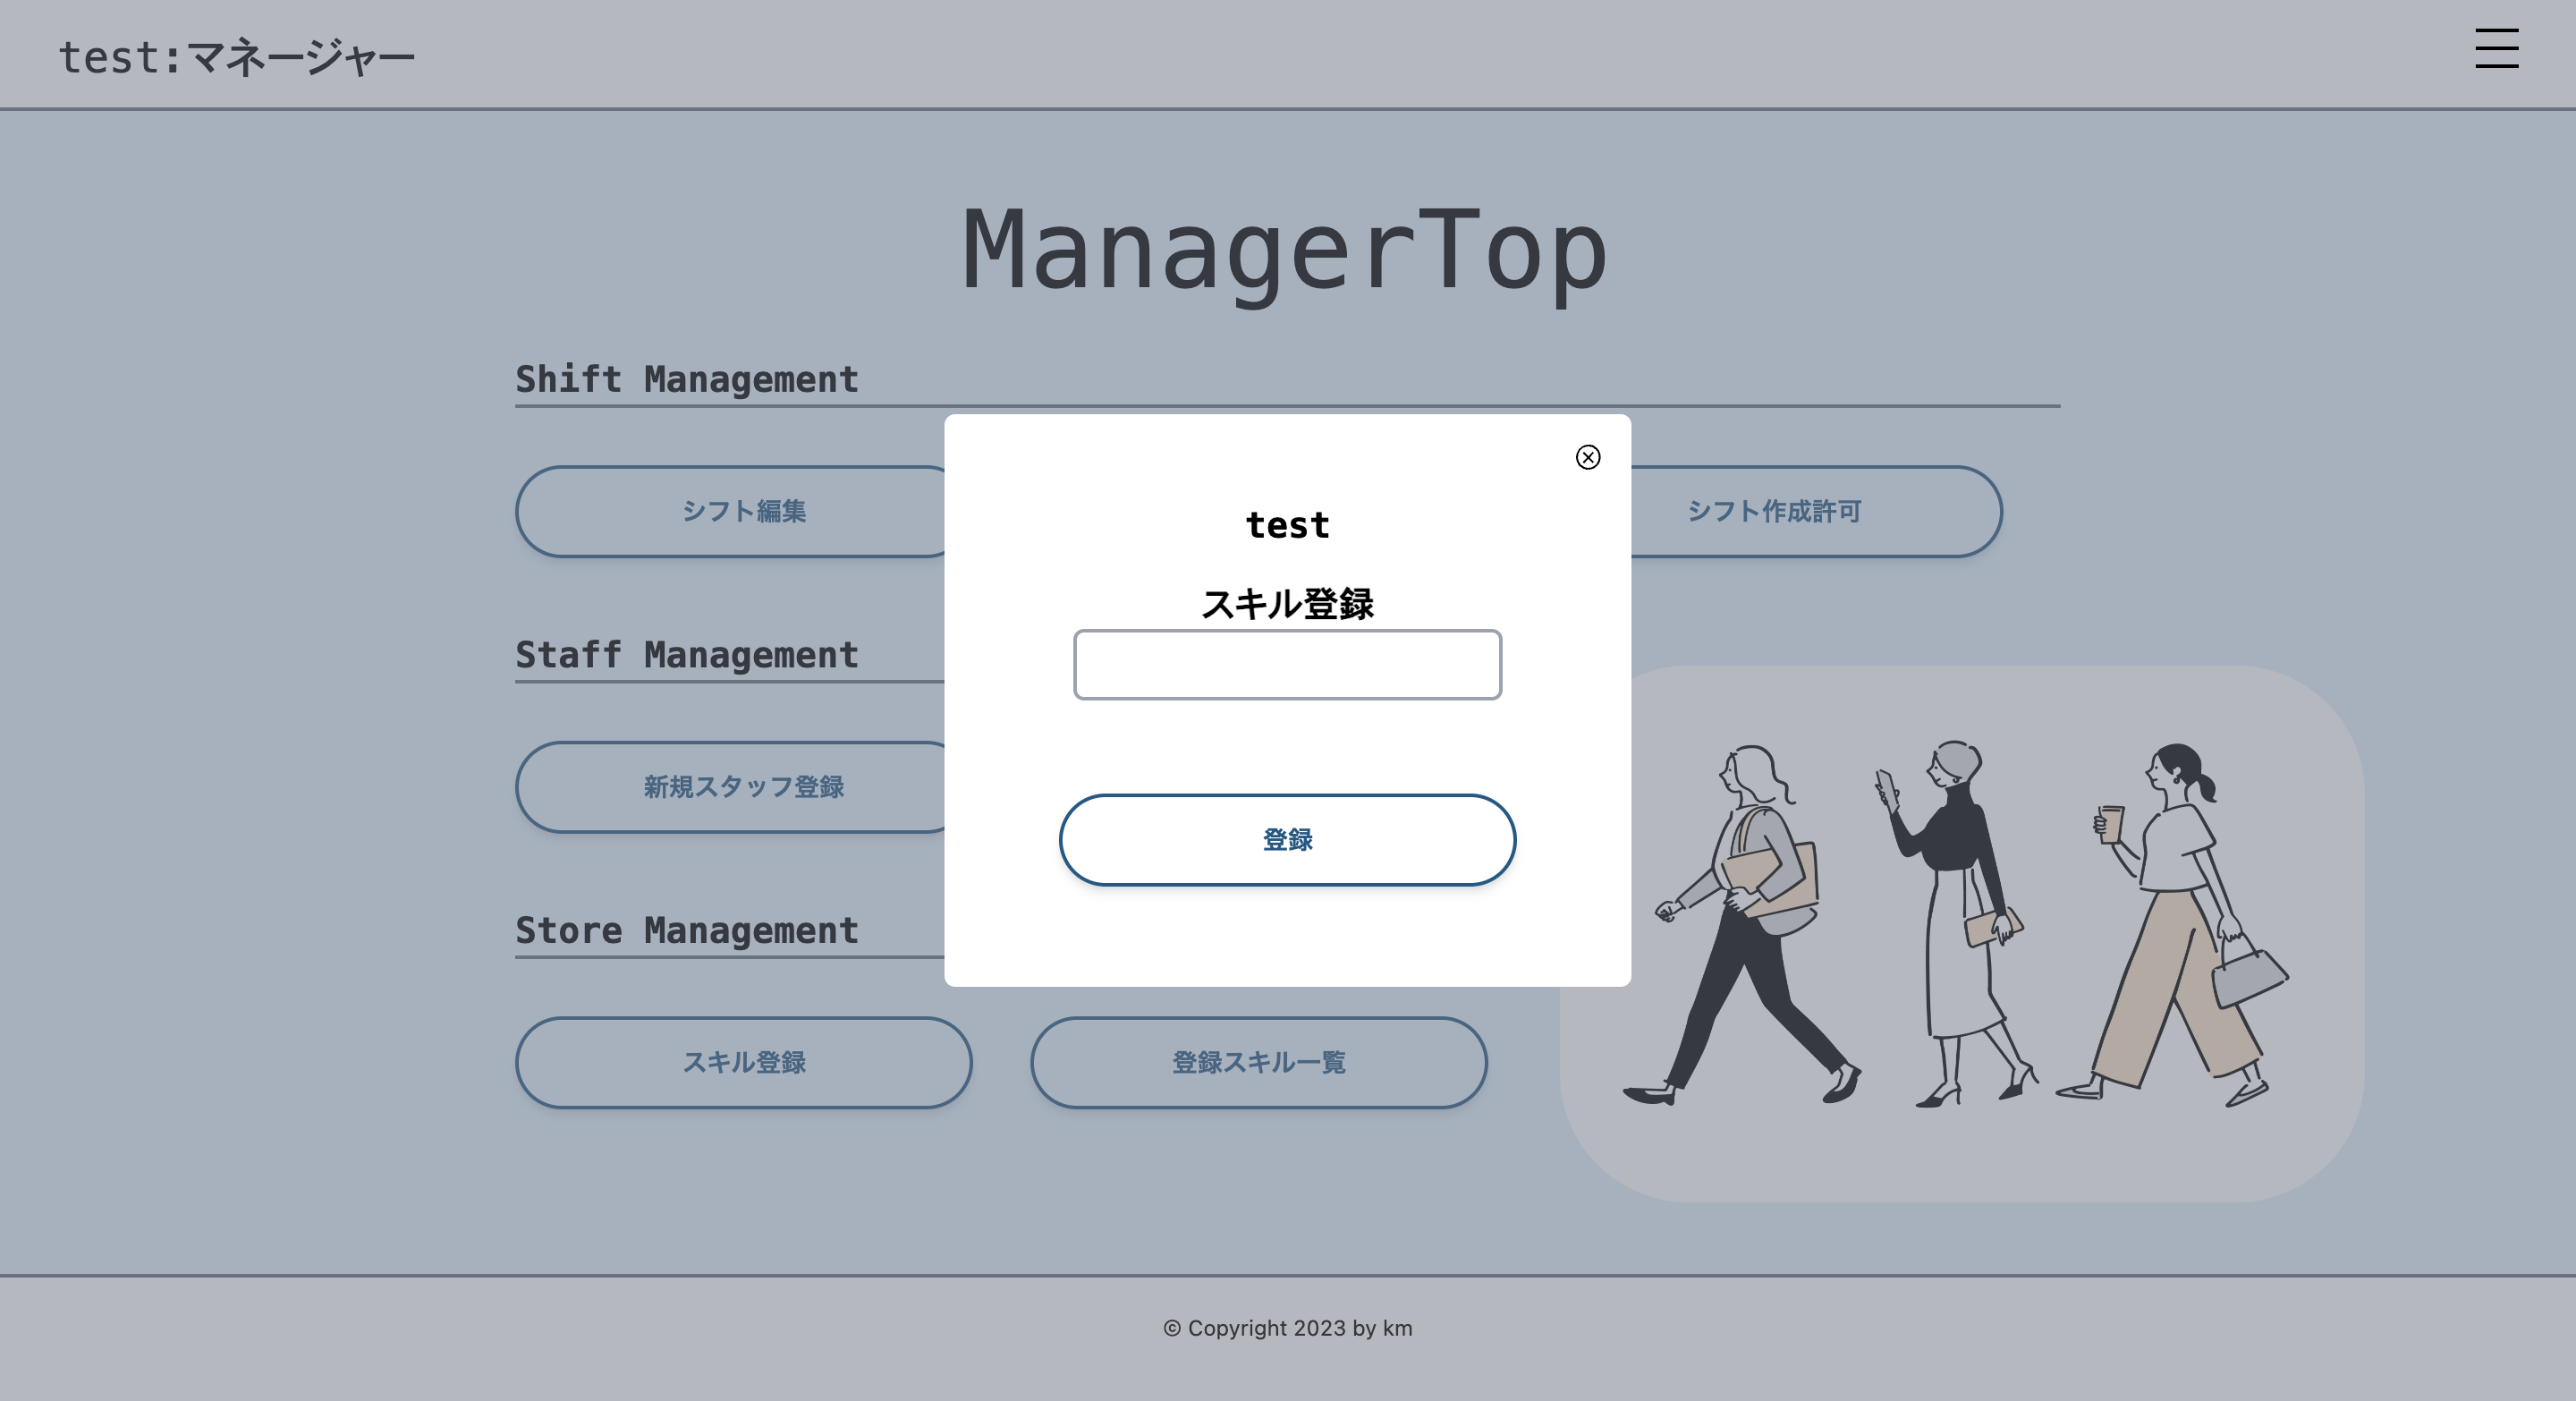Click the test:マネージャー header title
This screenshot has height=1401, width=2576.
[x=238, y=54]
